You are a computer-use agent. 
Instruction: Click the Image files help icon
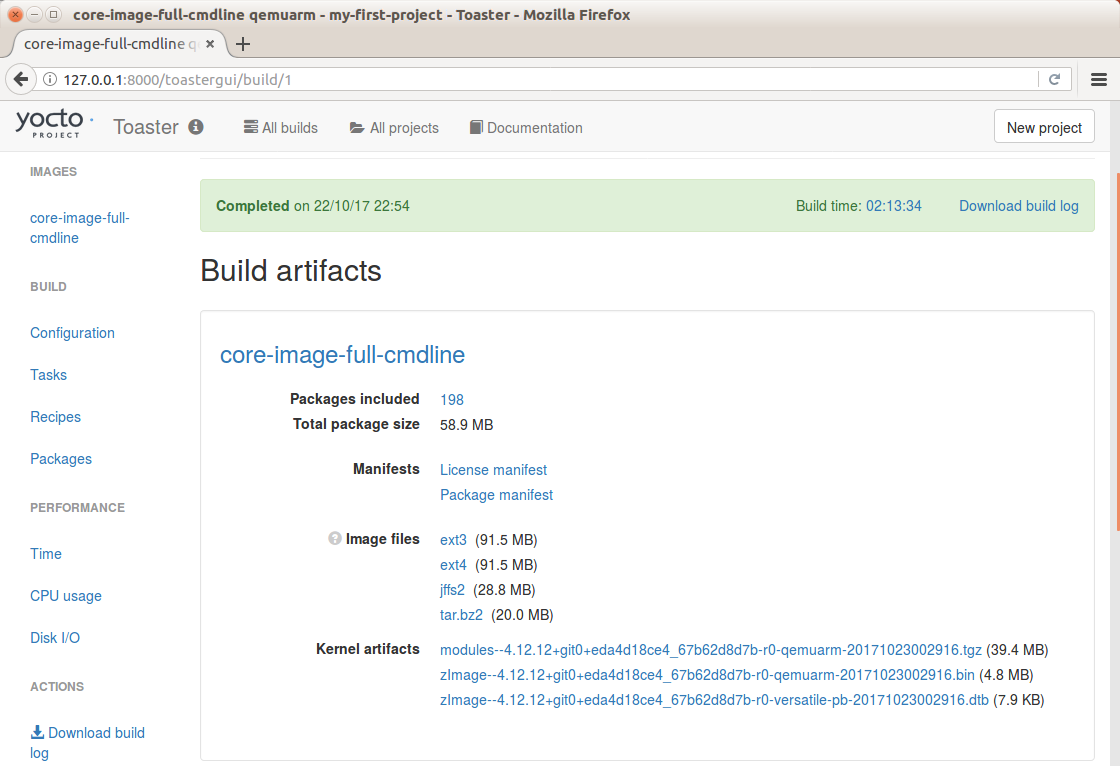[x=334, y=538]
